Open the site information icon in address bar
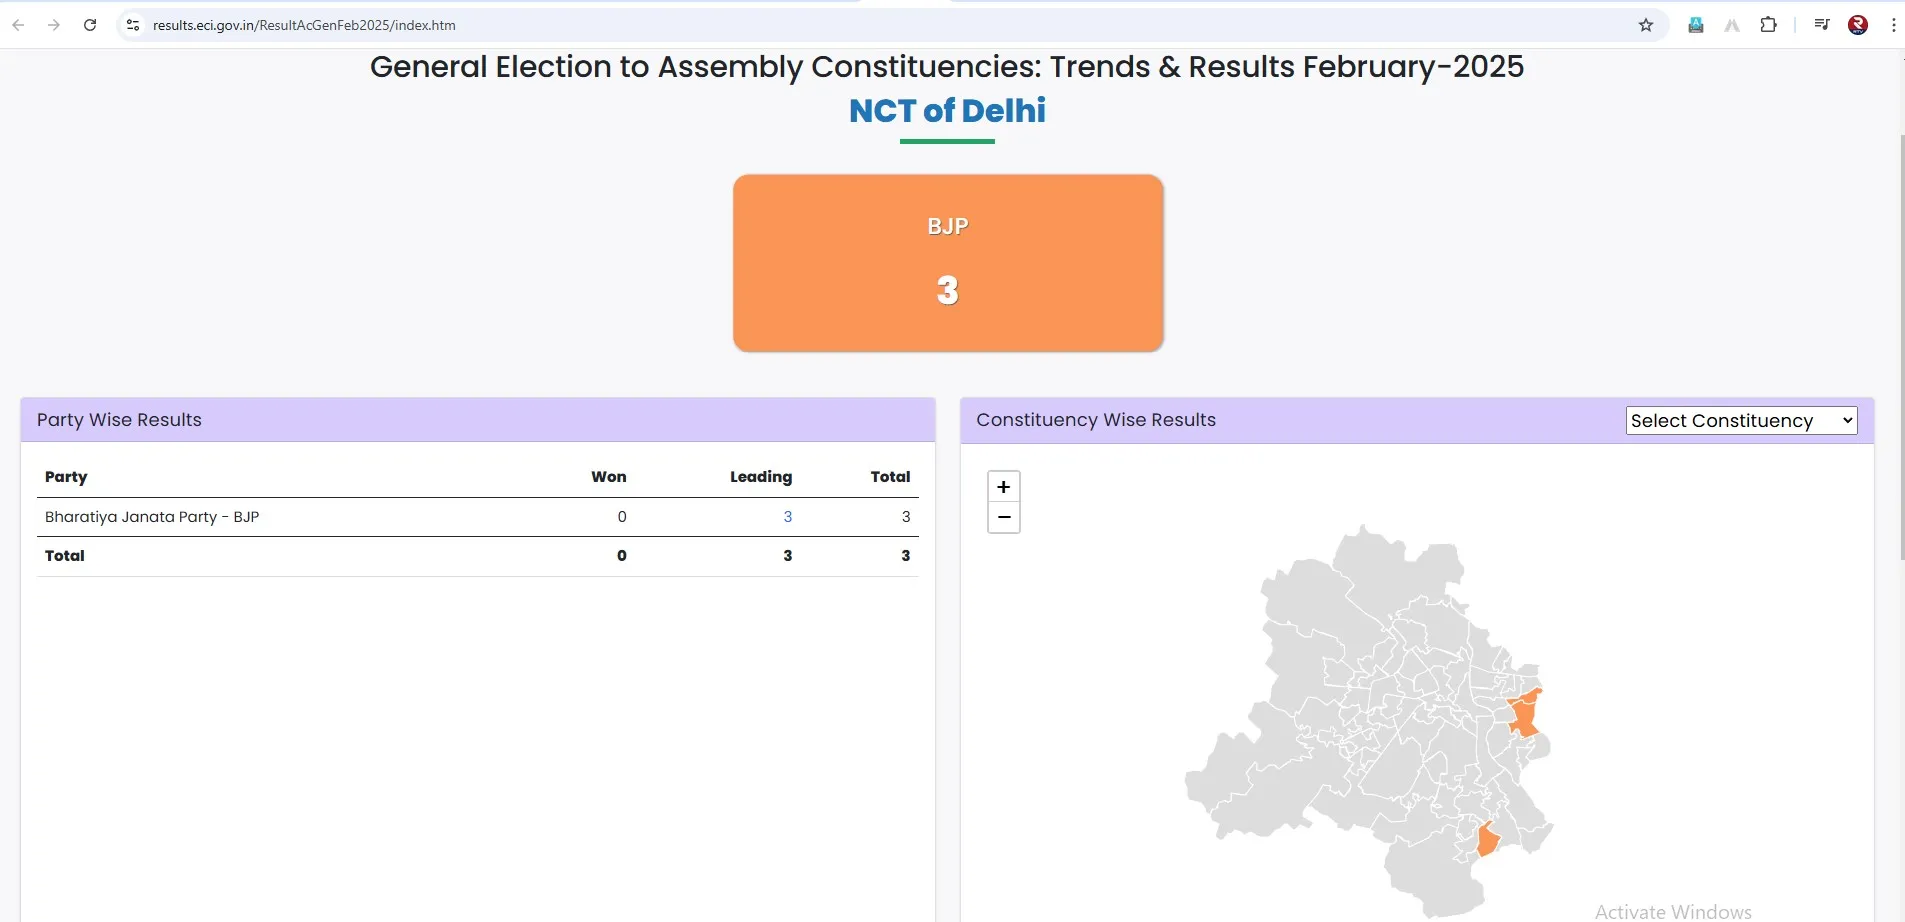 (132, 25)
